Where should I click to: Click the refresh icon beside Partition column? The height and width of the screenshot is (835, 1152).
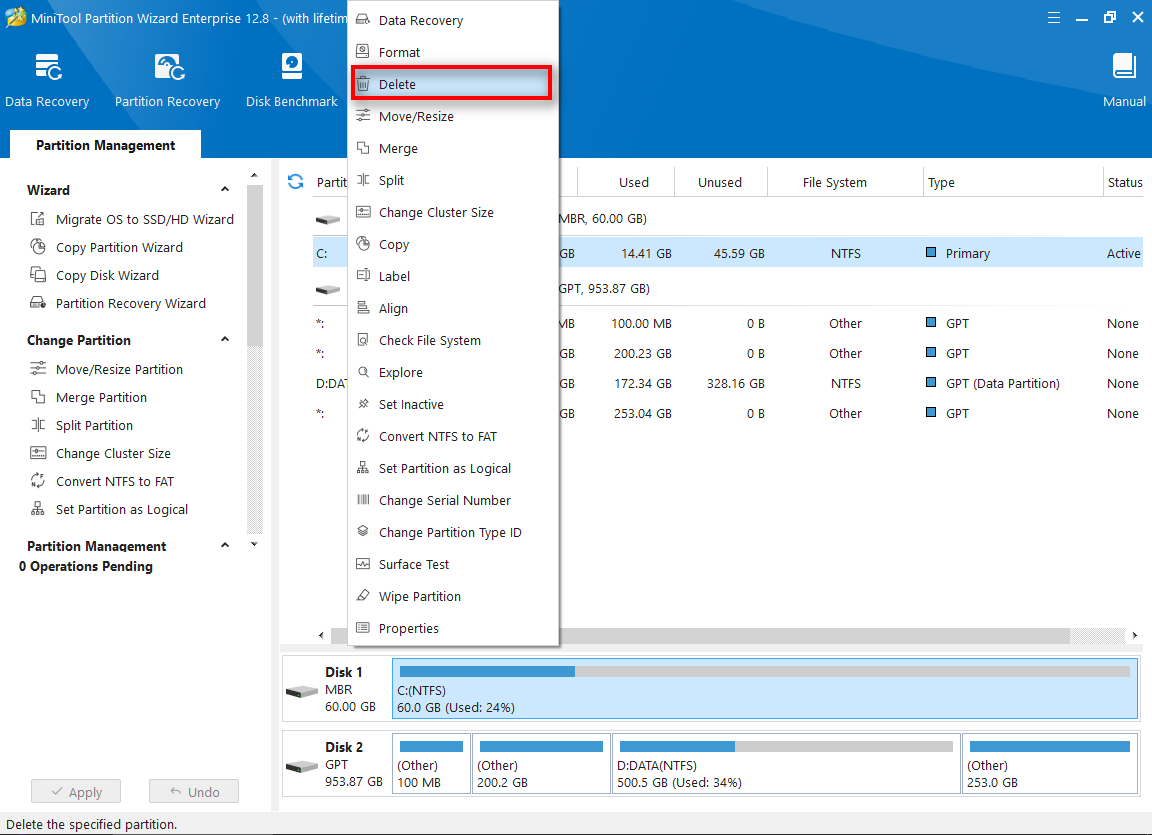295,182
